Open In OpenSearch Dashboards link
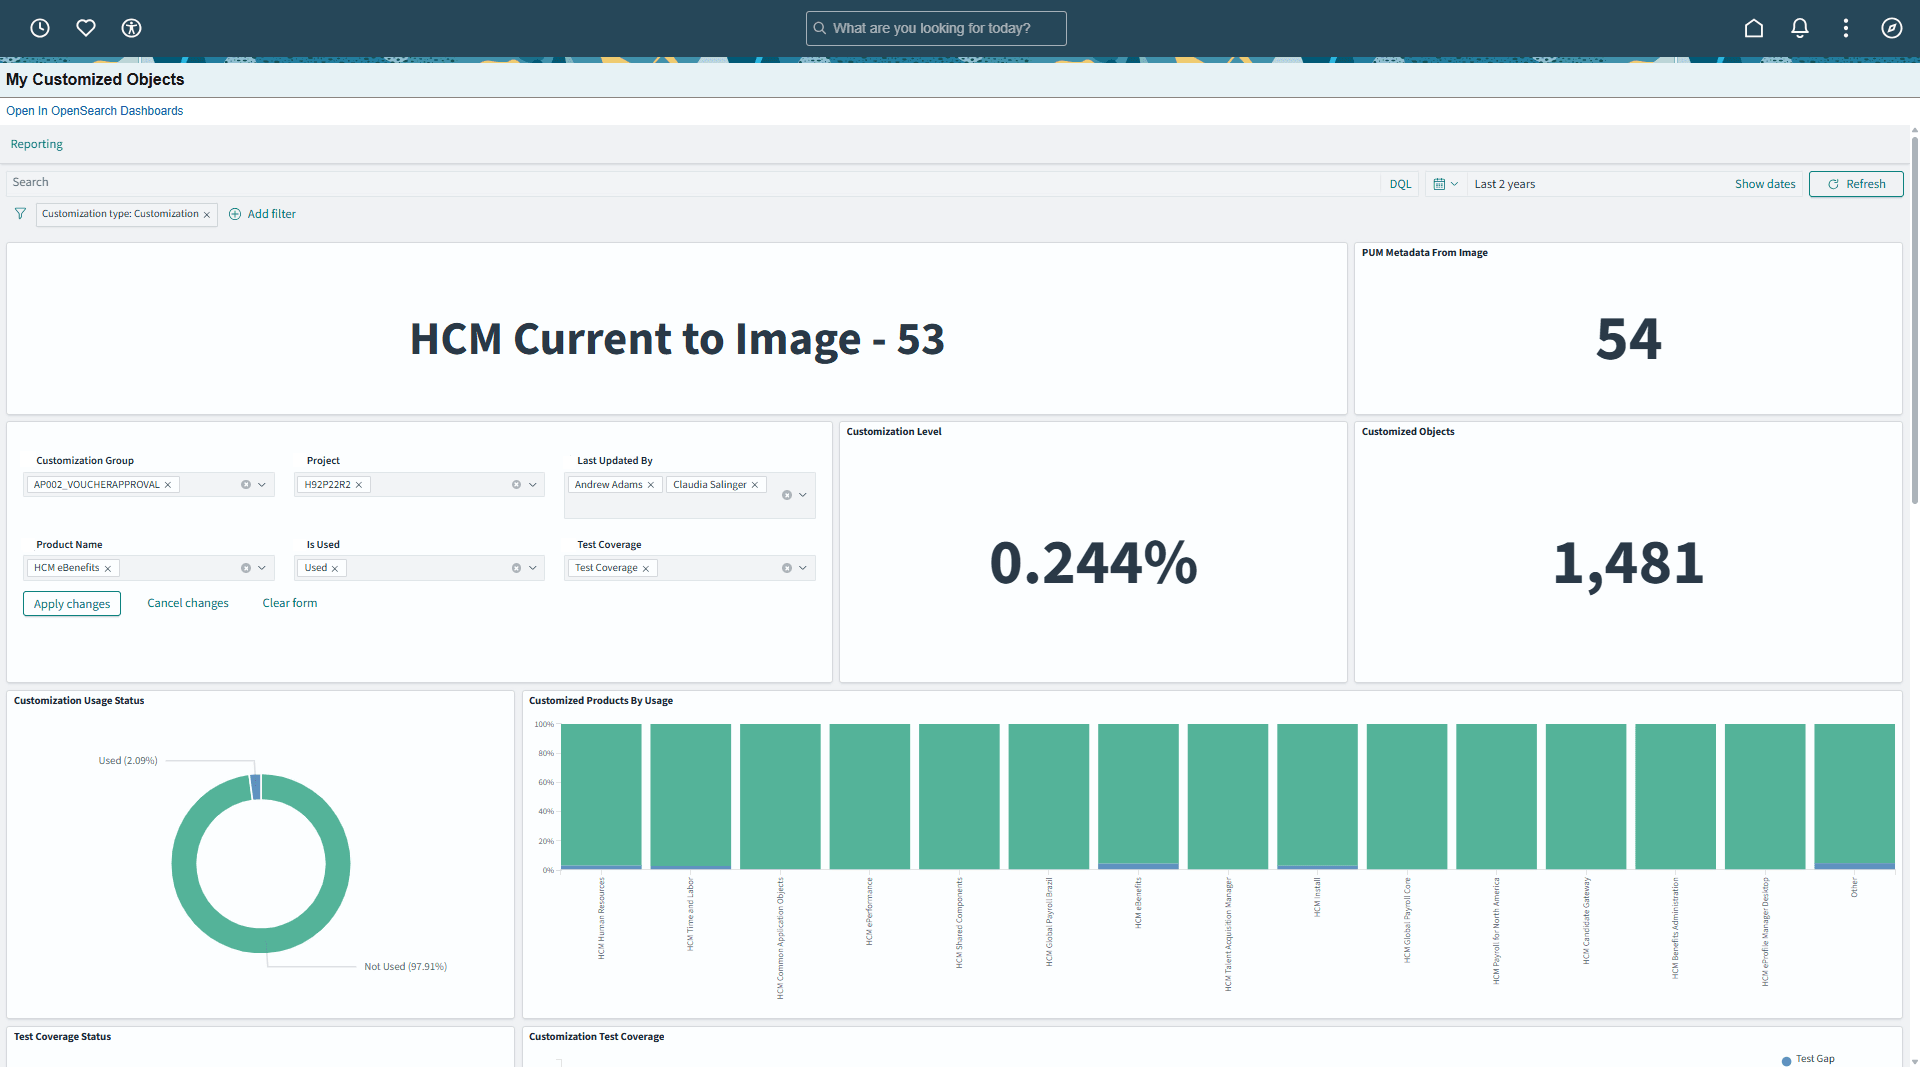The height and width of the screenshot is (1080, 1920). pyautogui.click(x=95, y=111)
